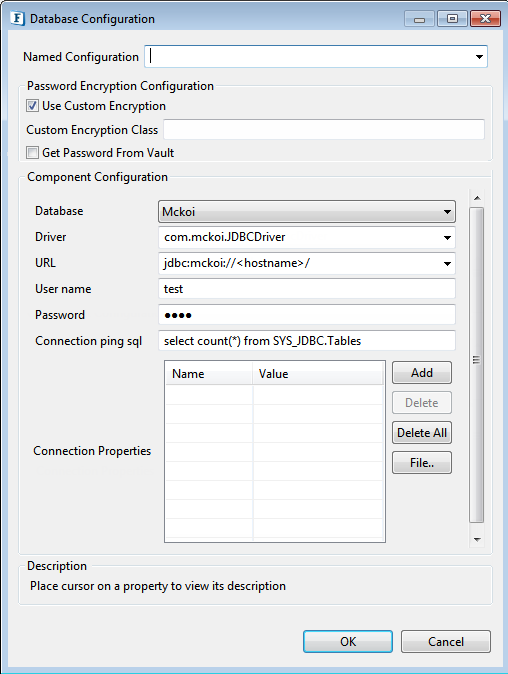The height and width of the screenshot is (674, 508).
Task: Click the Value column header
Action: (x=318, y=374)
